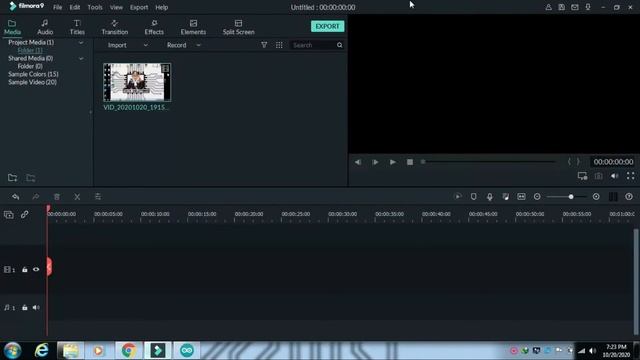640x360 pixels.
Task: Switch to the Titles tab
Action: (x=77, y=27)
